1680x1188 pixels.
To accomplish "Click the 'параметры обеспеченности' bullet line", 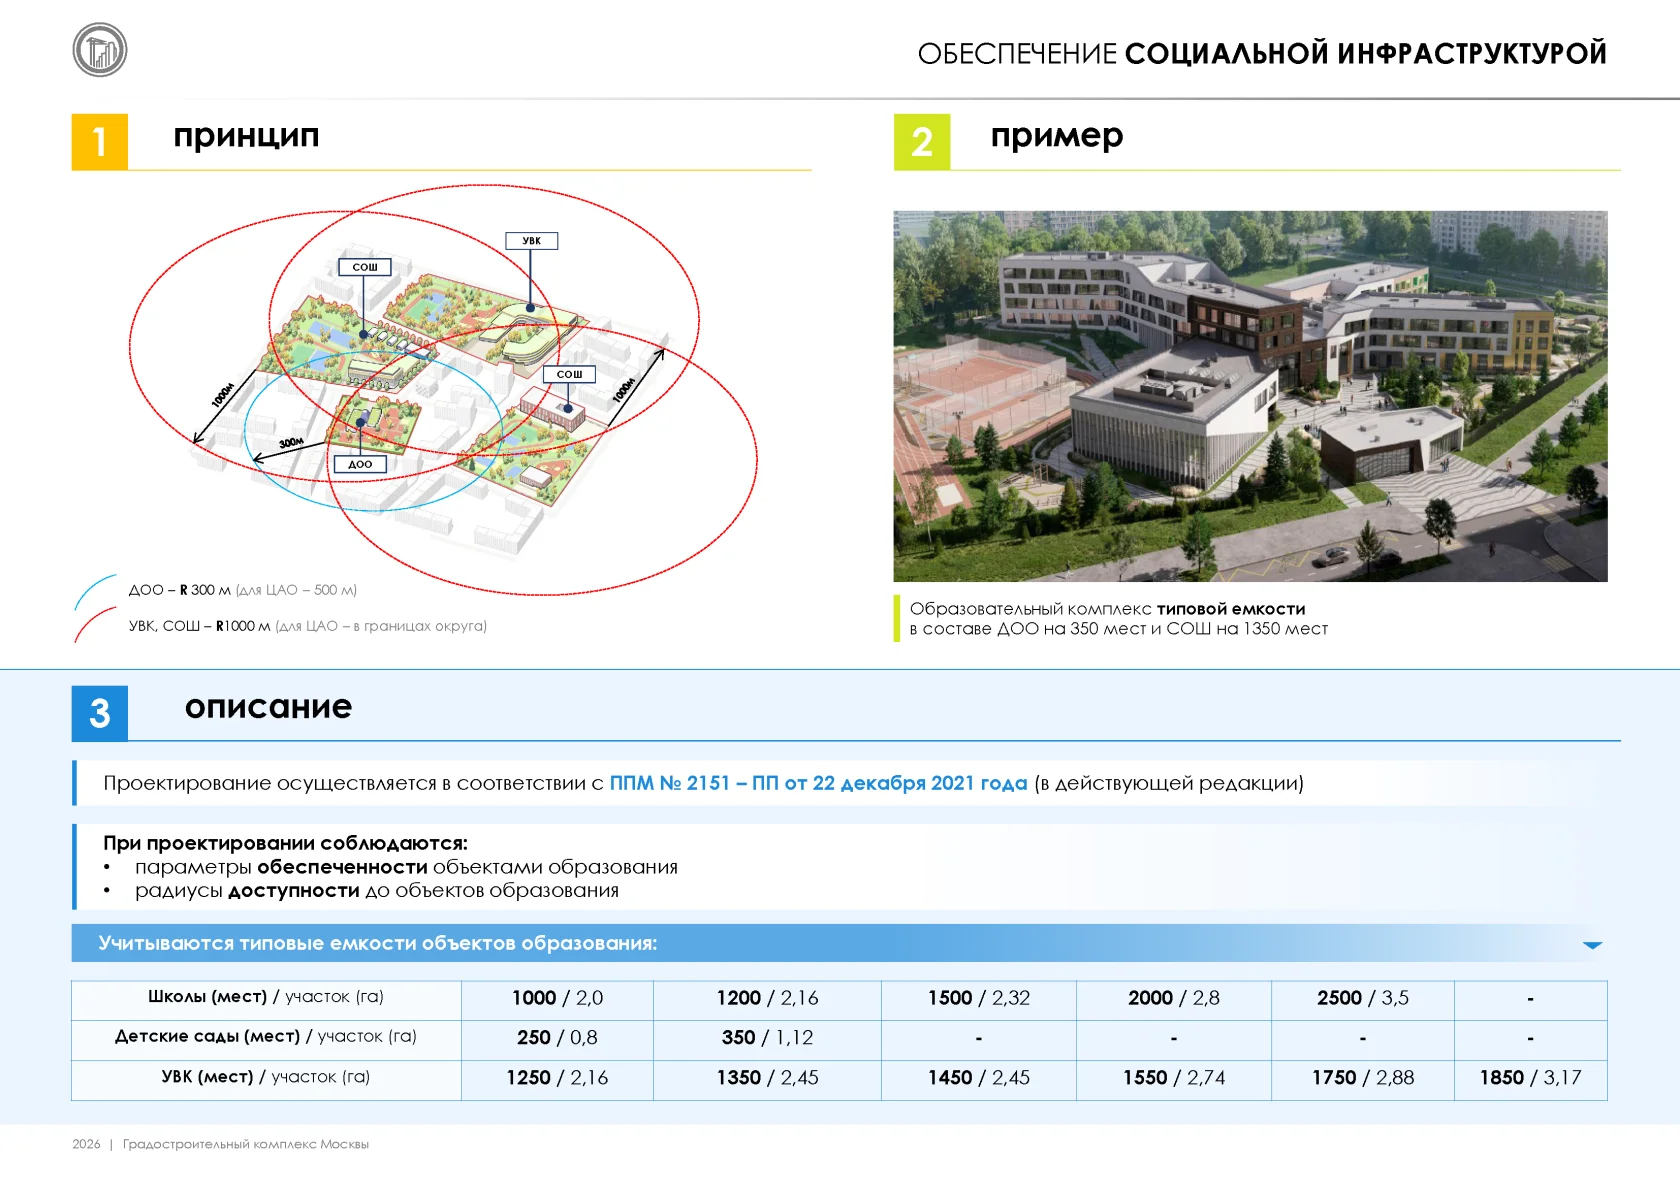I will coord(406,867).
